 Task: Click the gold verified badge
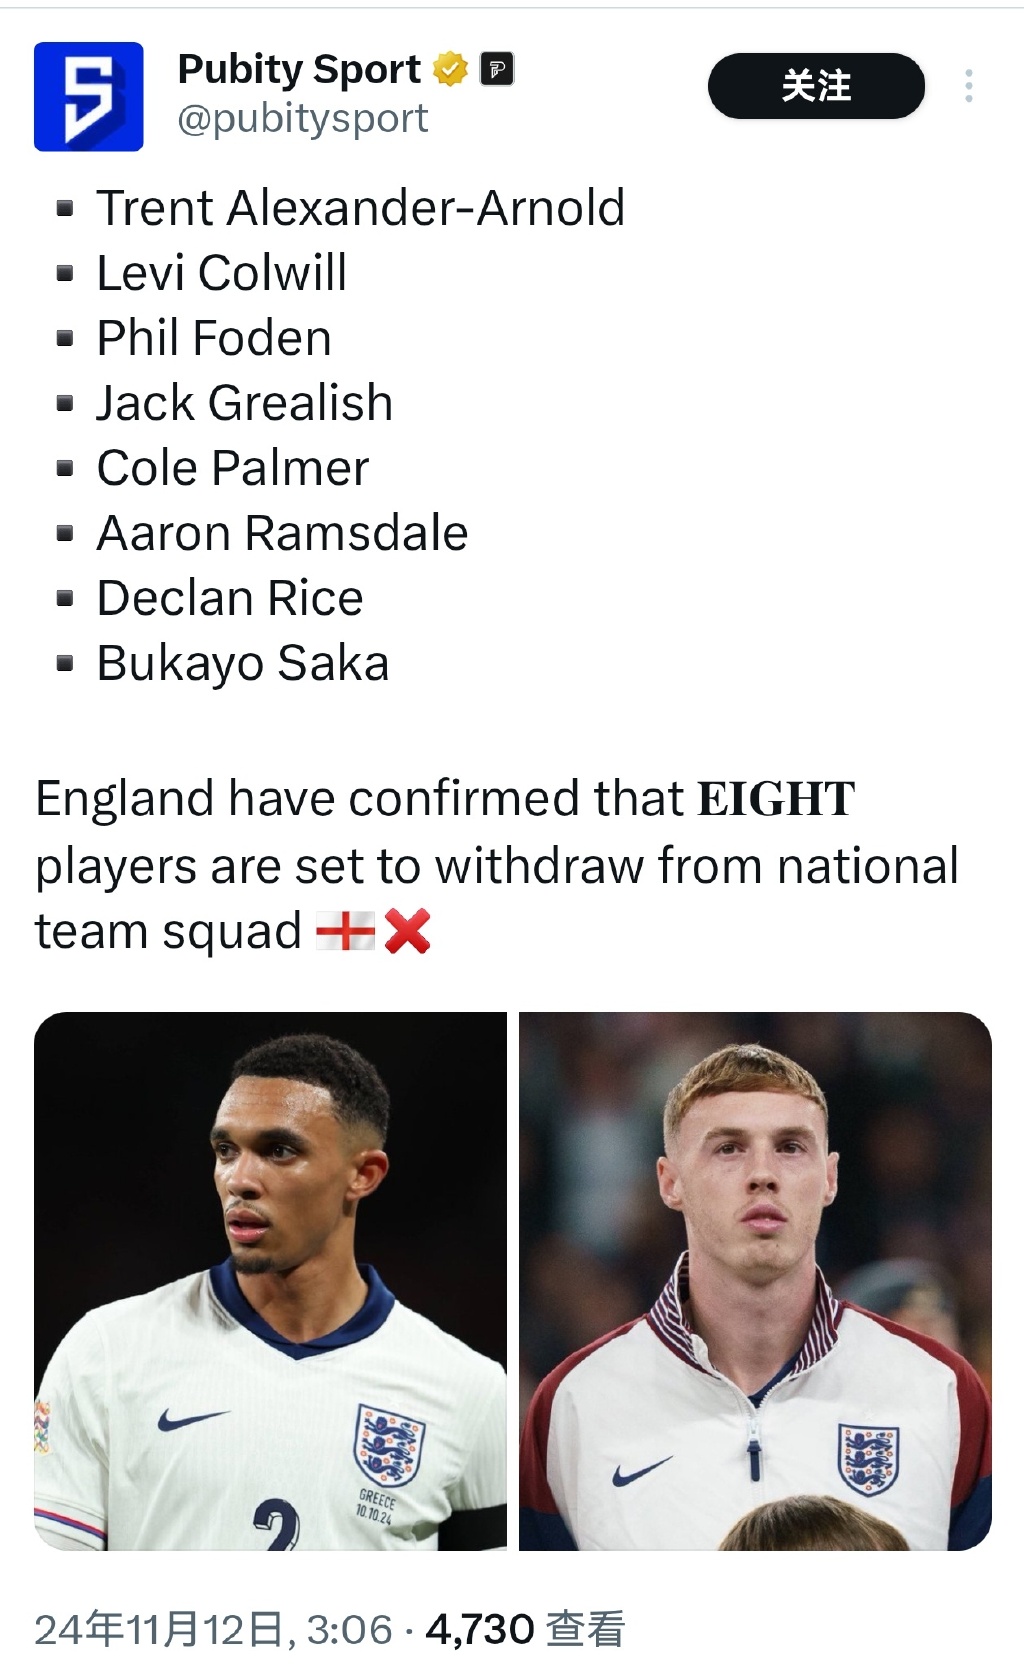click(x=451, y=69)
